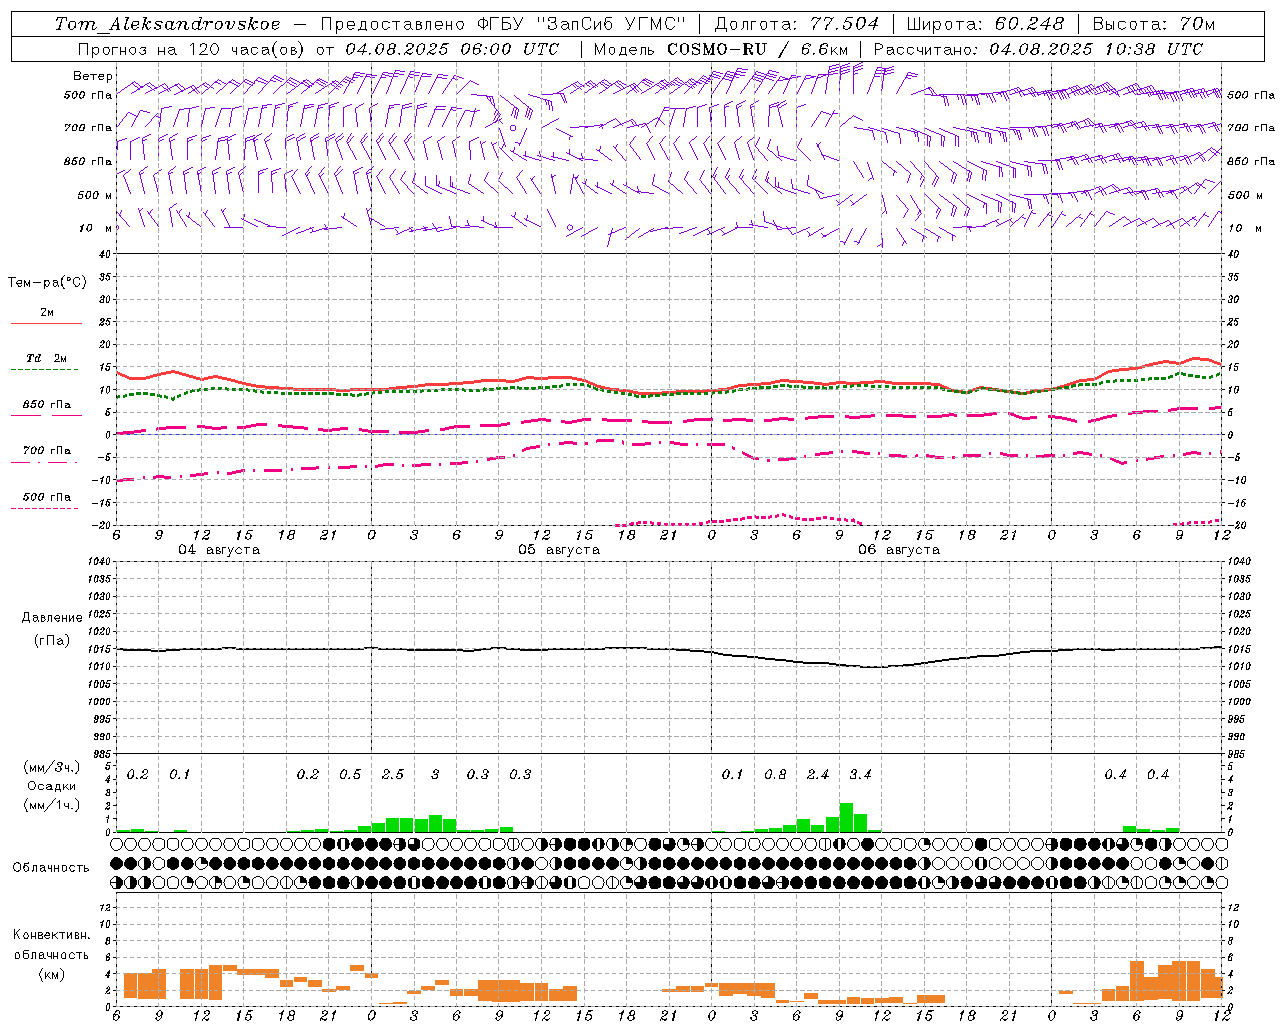The height and width of the screenshot is (1024, 1280).
Task: Click the "Осадки" precipitation label
Action: (x=52, y=786)
